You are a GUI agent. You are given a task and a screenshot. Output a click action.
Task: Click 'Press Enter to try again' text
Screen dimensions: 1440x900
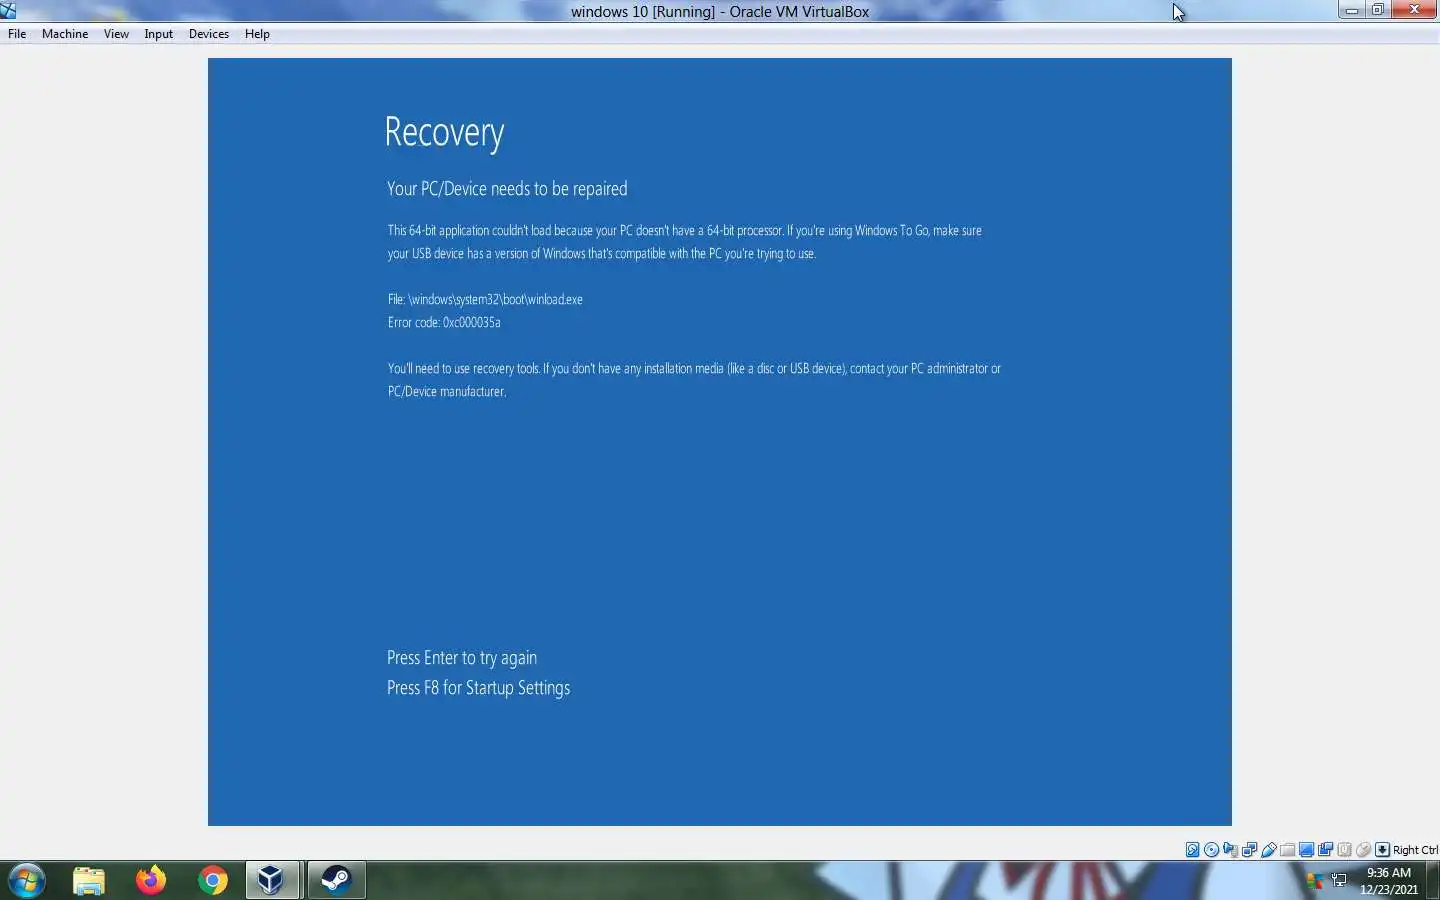(462, 658)
